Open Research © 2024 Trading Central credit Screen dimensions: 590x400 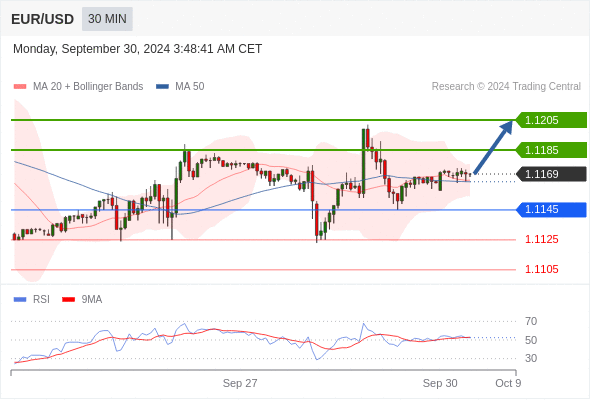506,87
